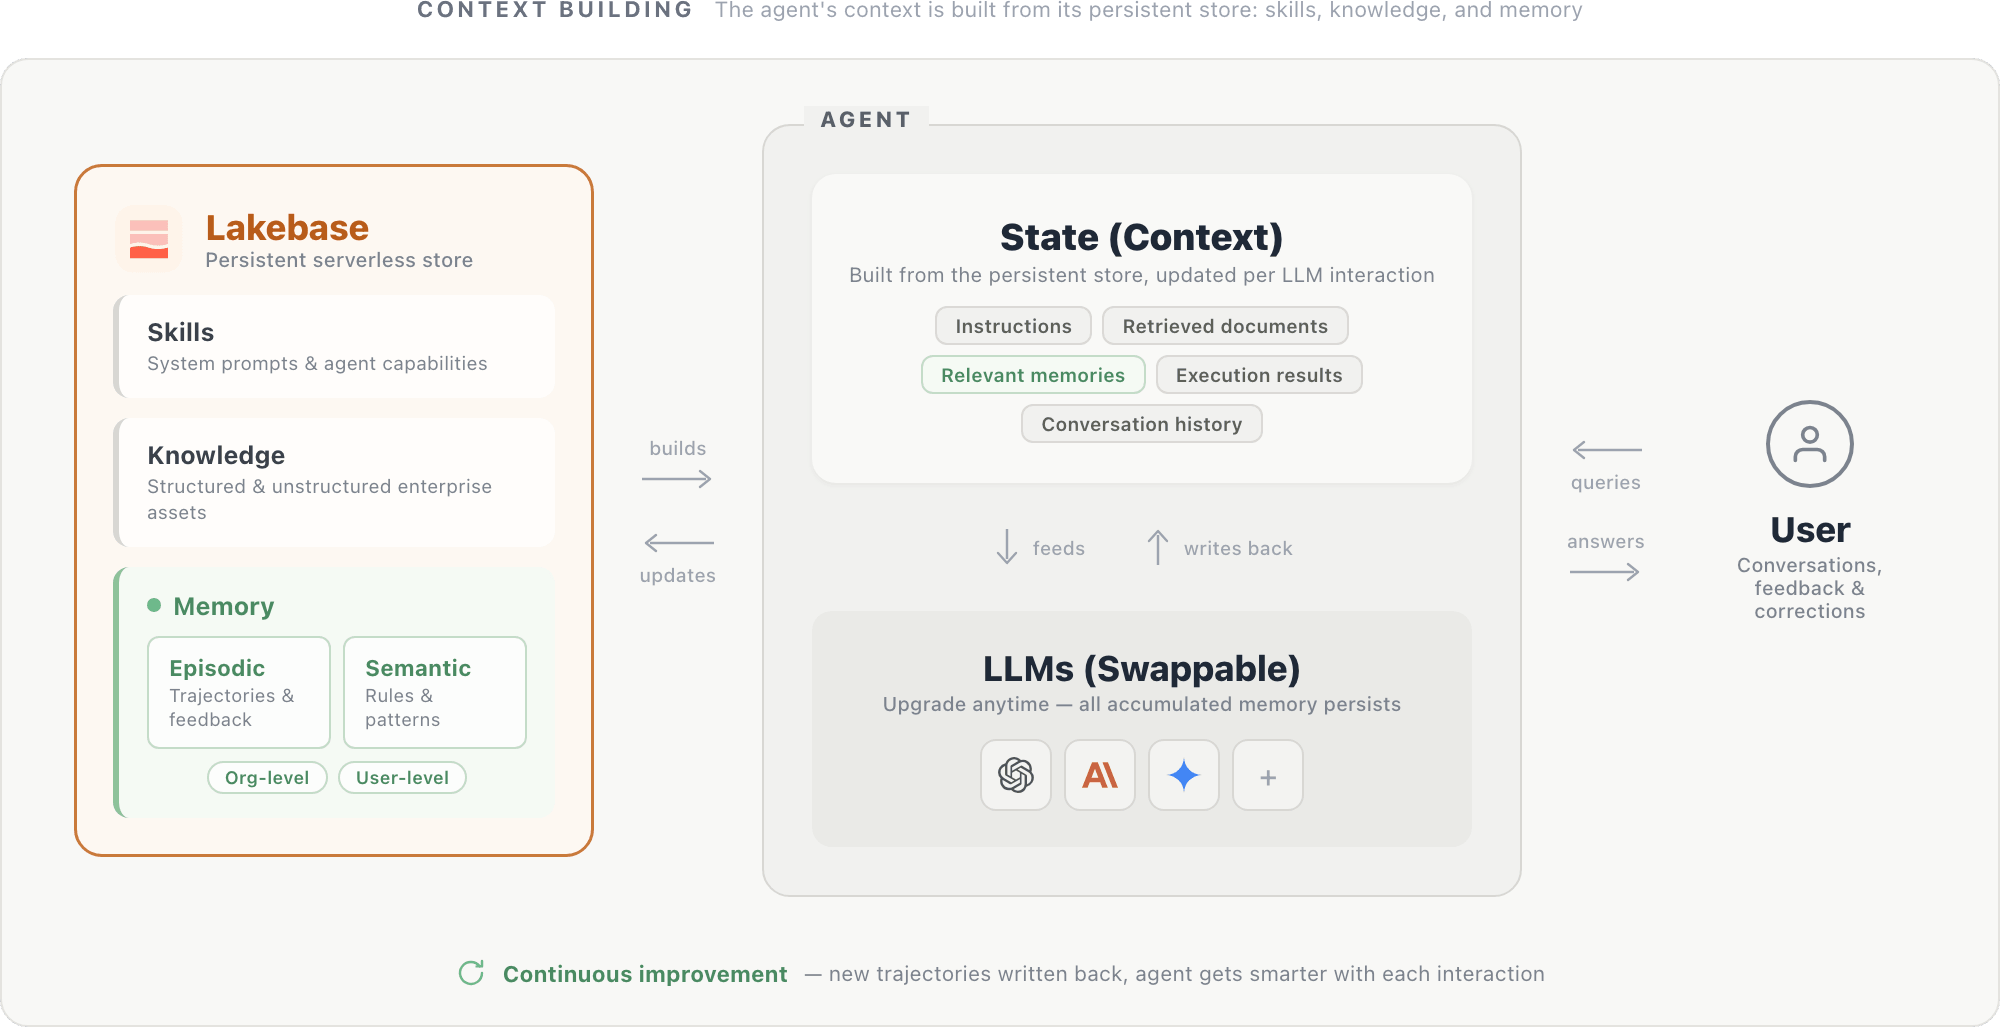Screen dimensions: 2000x1027
Task: Click the add LLM plus button
Action: (x=1267, y=775)
